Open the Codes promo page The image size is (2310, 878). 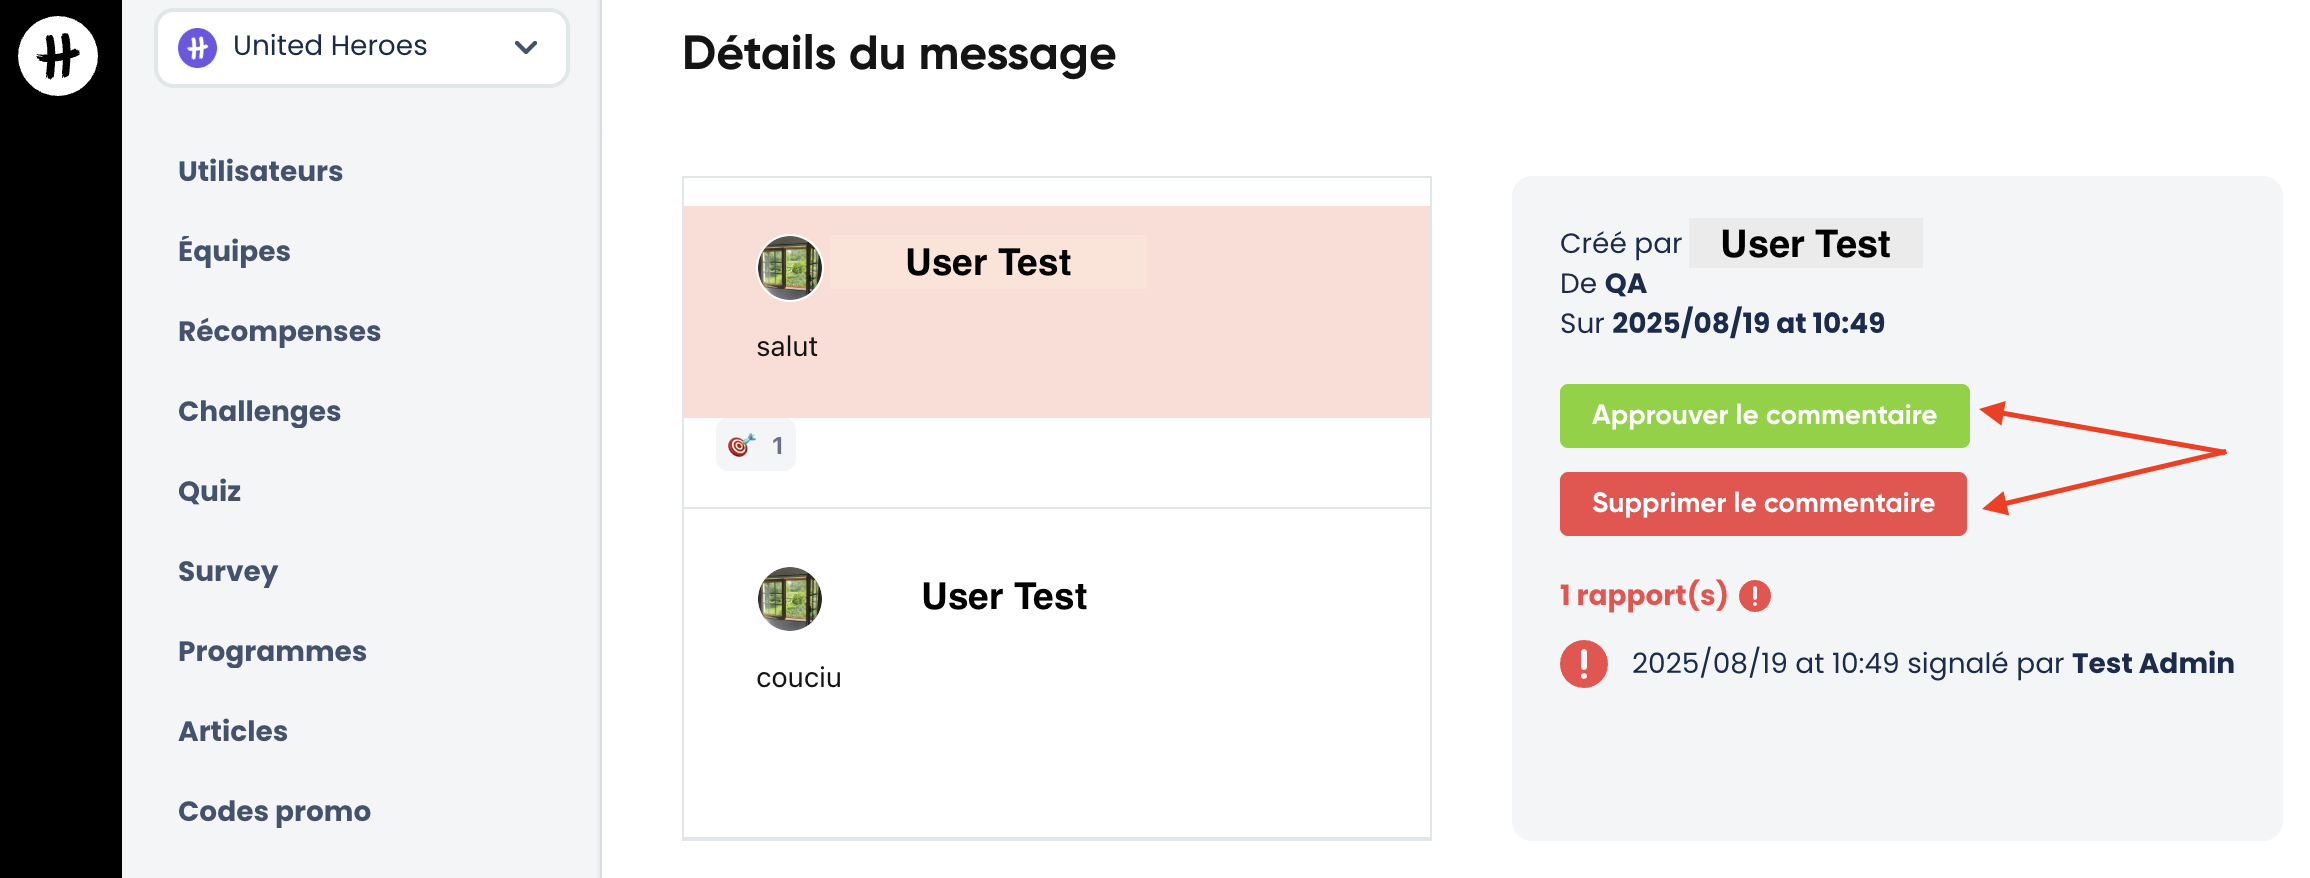tap(274, 811)
